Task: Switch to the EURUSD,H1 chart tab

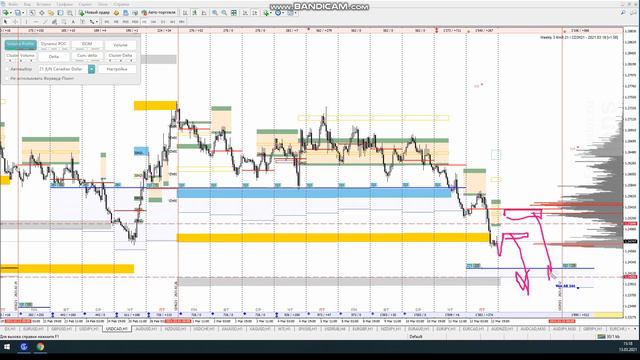Action: 33,329
